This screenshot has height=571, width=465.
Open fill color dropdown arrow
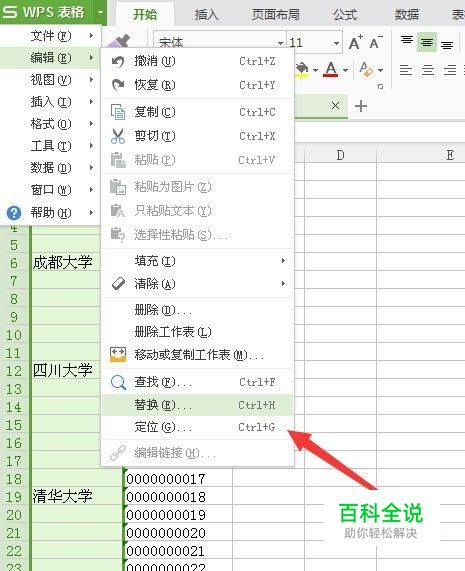coord(315,70)
